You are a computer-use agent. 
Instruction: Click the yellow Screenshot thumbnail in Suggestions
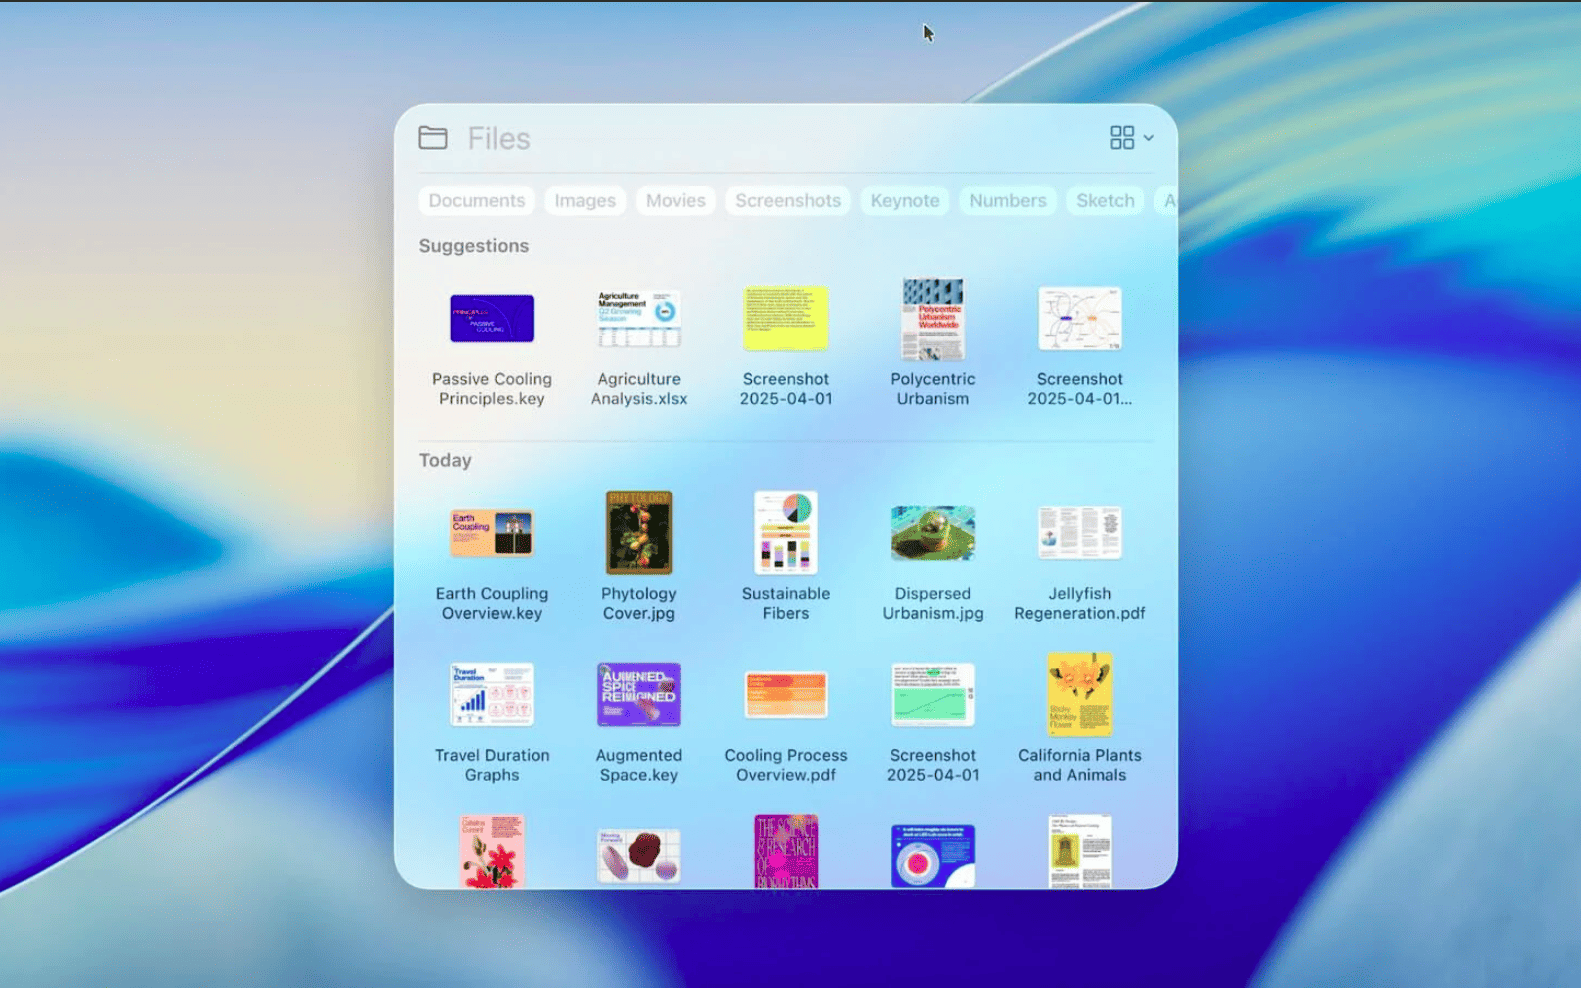click(786, 318)
